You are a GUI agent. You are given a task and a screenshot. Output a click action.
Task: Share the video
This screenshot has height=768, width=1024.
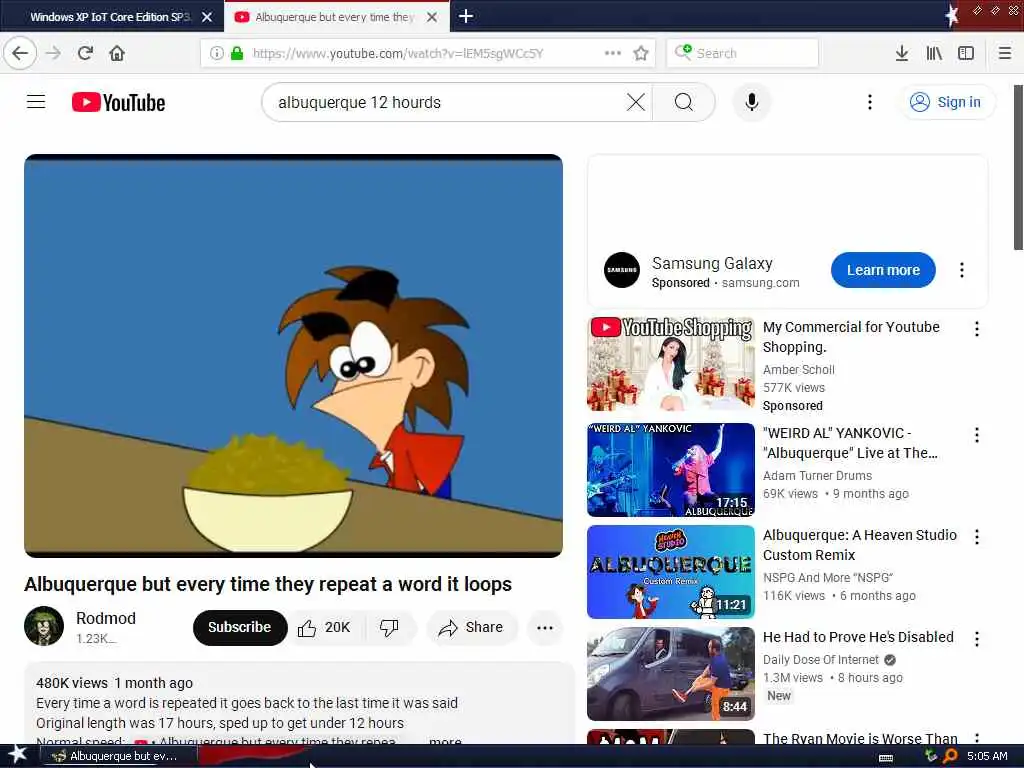click(x=472, y=628)
